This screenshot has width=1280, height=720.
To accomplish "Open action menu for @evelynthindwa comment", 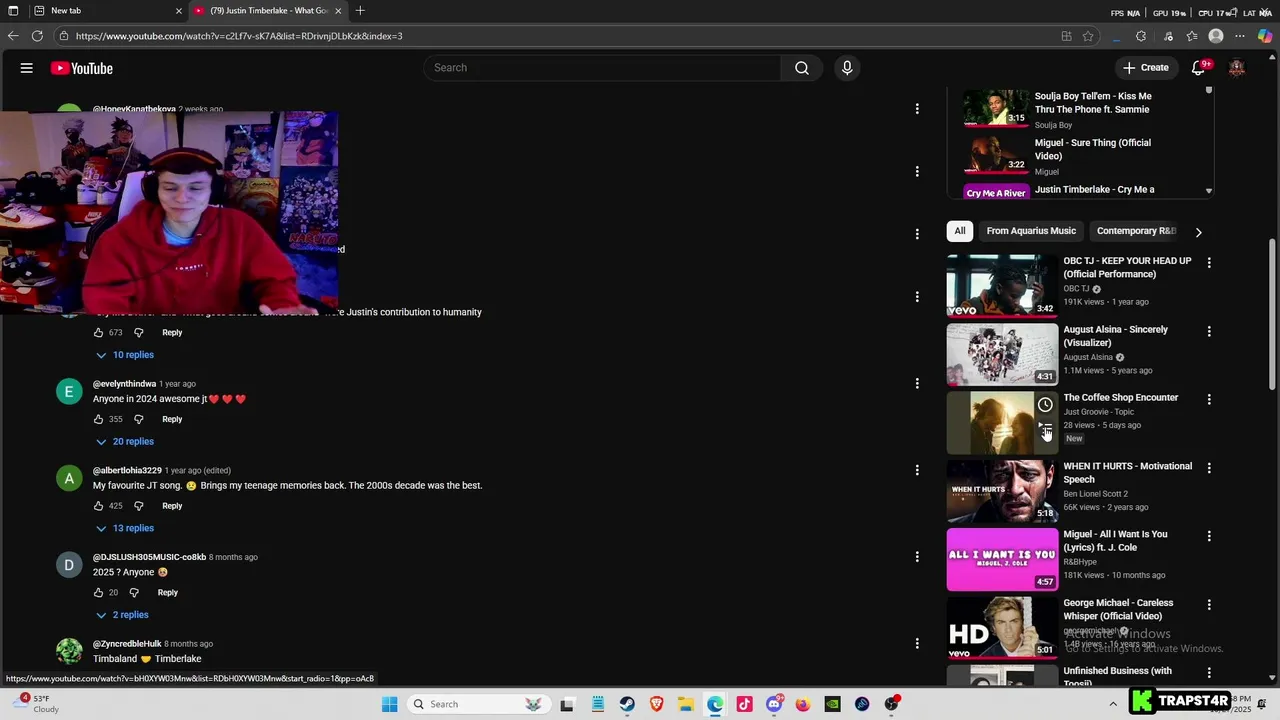I will [917, 384].
